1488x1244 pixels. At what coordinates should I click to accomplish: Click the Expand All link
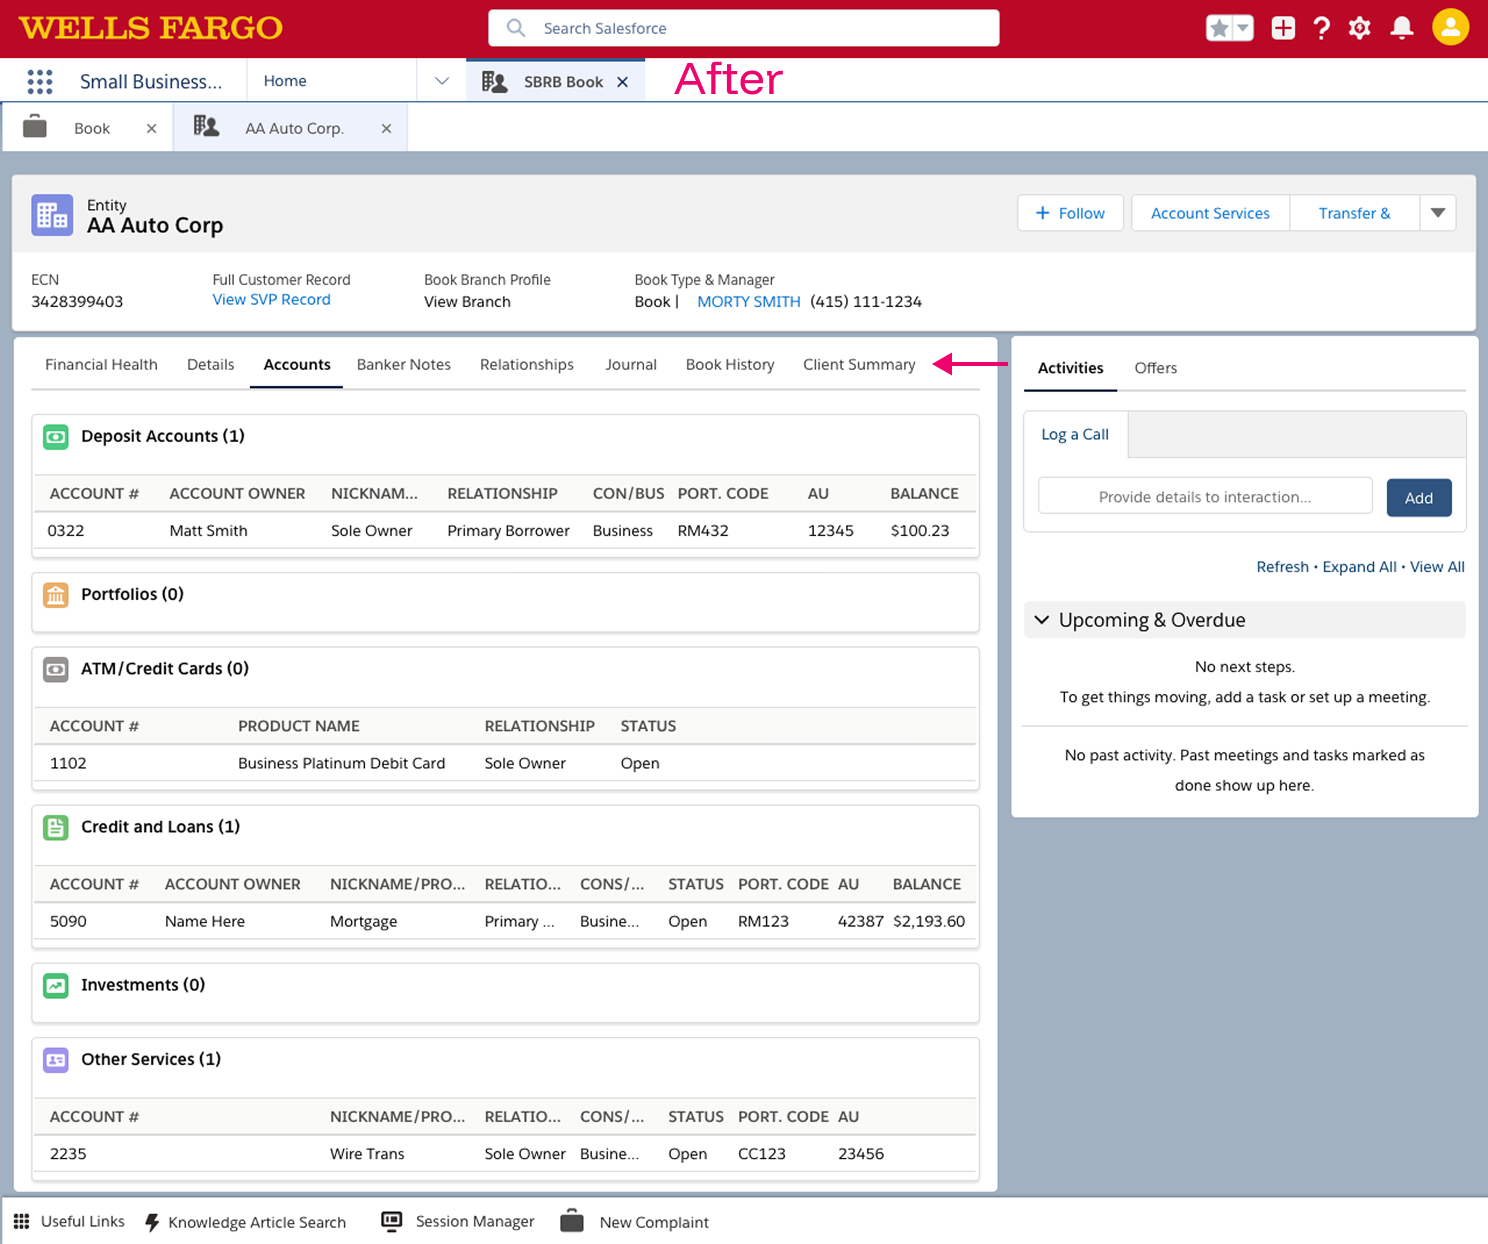[1359, 567]
